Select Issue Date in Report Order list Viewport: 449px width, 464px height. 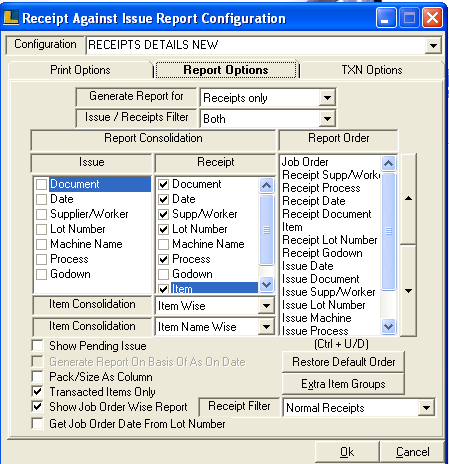pos(330,266)
